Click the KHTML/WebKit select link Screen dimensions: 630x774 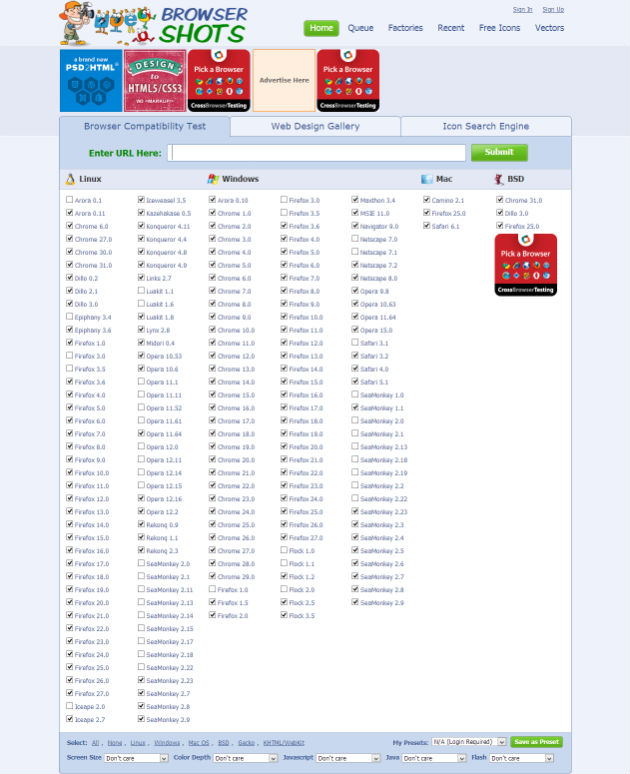284,743
